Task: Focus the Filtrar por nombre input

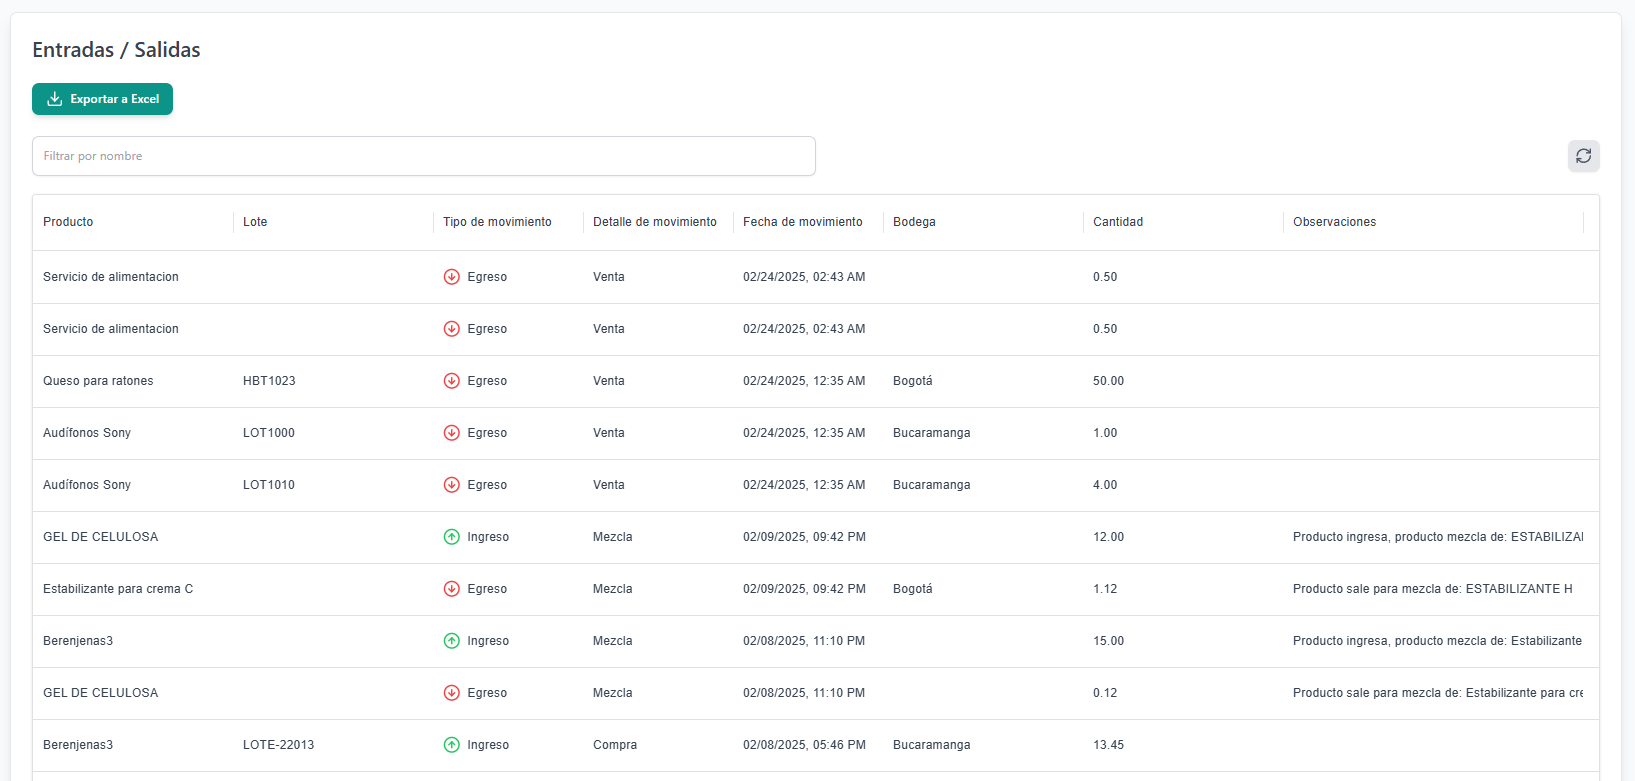Action: [424, 156]
